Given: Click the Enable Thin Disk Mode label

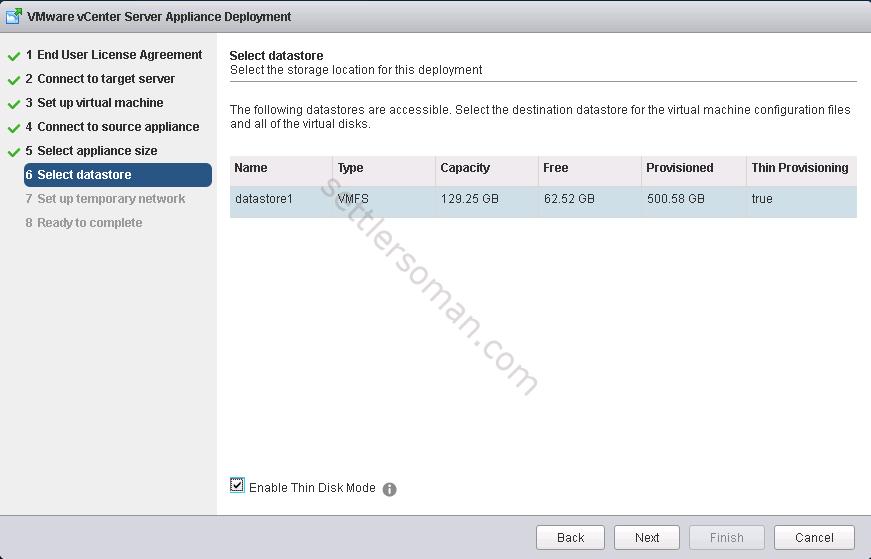Looking at the screenshot, I should click(312, 488).
